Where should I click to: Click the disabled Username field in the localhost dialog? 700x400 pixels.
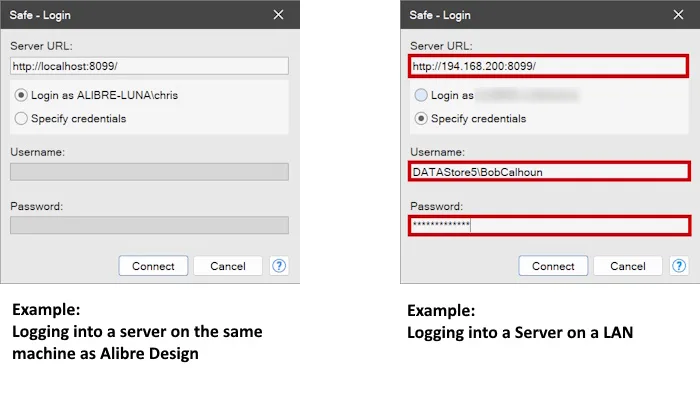click(150, 172)
